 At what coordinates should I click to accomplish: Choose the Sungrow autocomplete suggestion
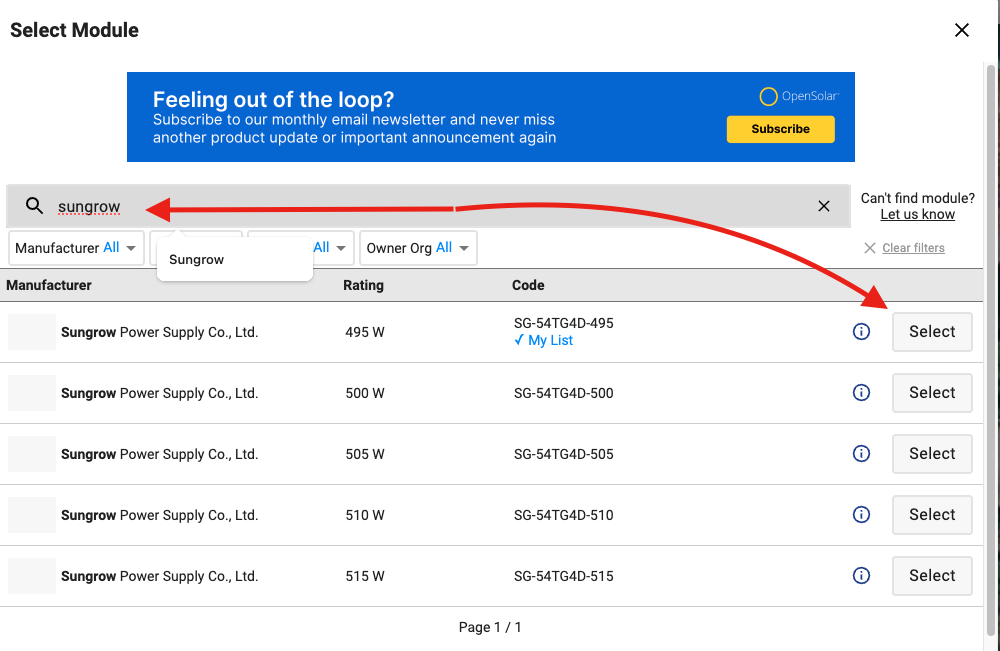(235, 260)
